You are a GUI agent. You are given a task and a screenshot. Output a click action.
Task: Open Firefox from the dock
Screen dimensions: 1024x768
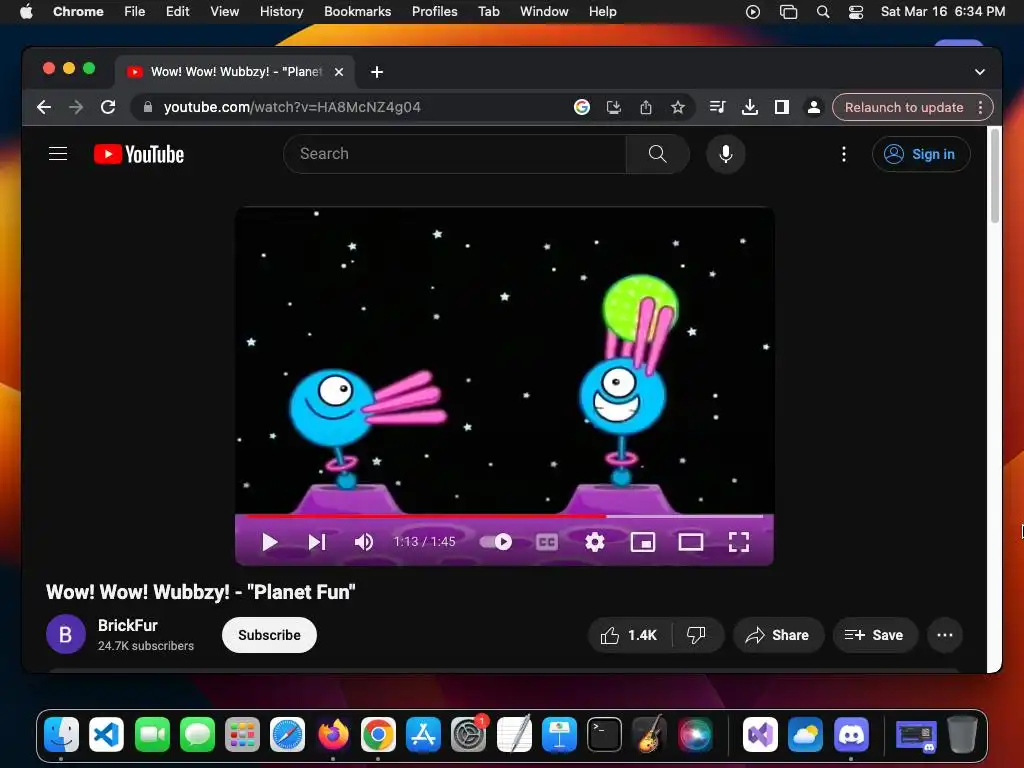coord(333,735)
